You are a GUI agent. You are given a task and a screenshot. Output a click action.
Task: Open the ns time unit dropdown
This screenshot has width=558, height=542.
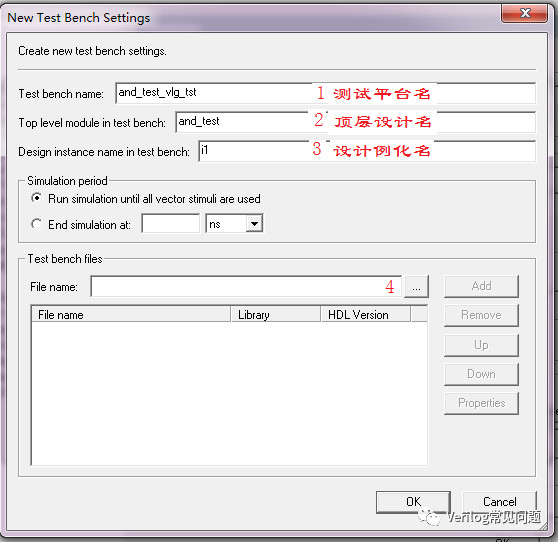click(254, 223)
